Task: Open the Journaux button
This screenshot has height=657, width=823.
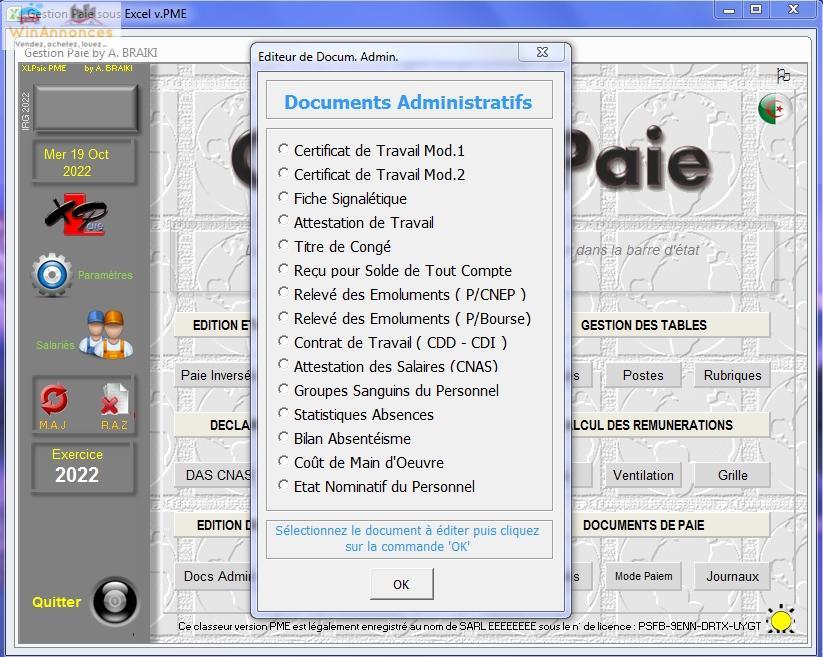Action: click(732, 576)
